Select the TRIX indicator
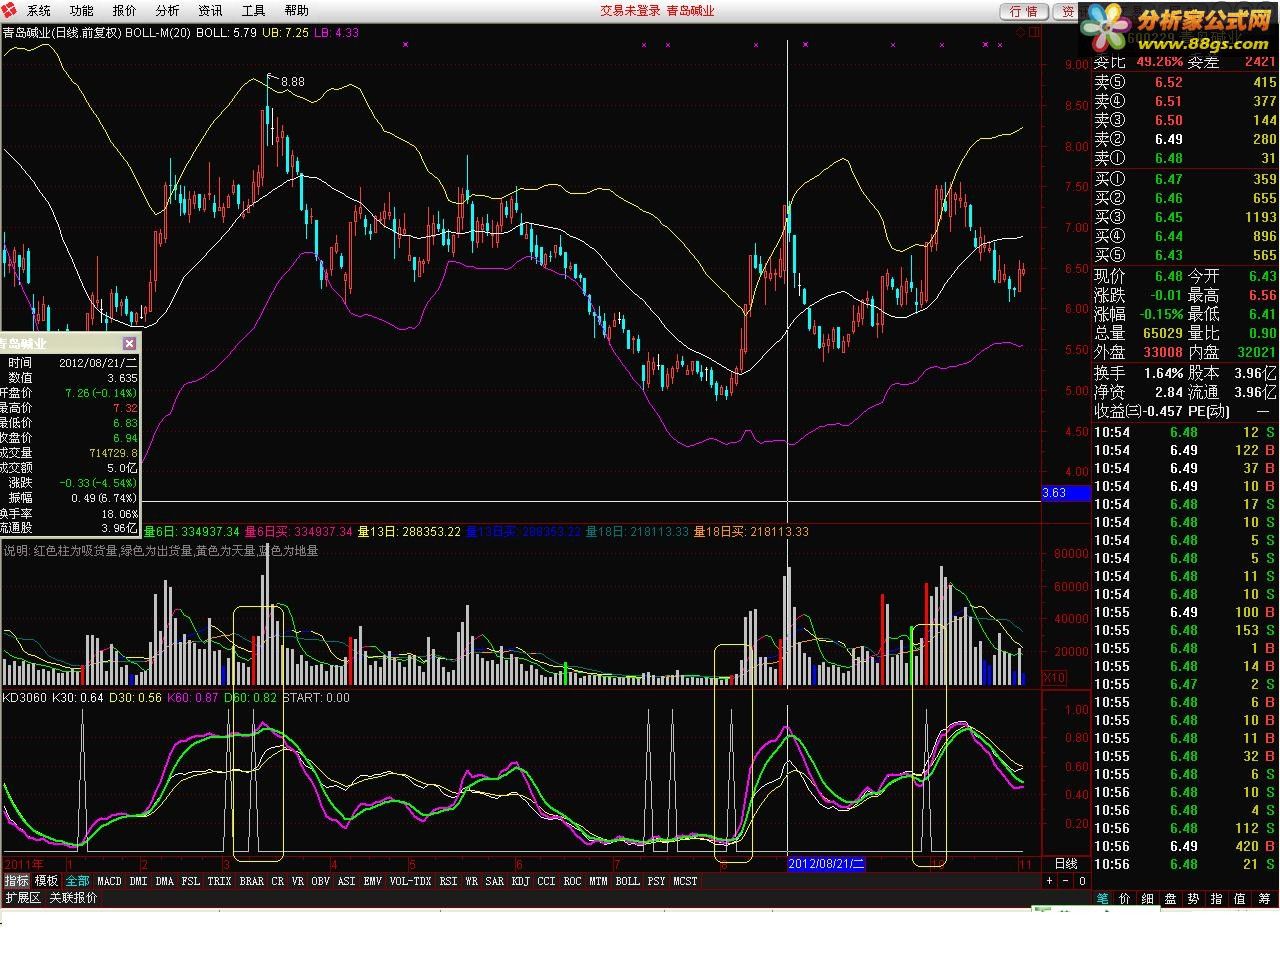Image resolution: width=1280 pixels, height=960 pixels. [220, 881]
